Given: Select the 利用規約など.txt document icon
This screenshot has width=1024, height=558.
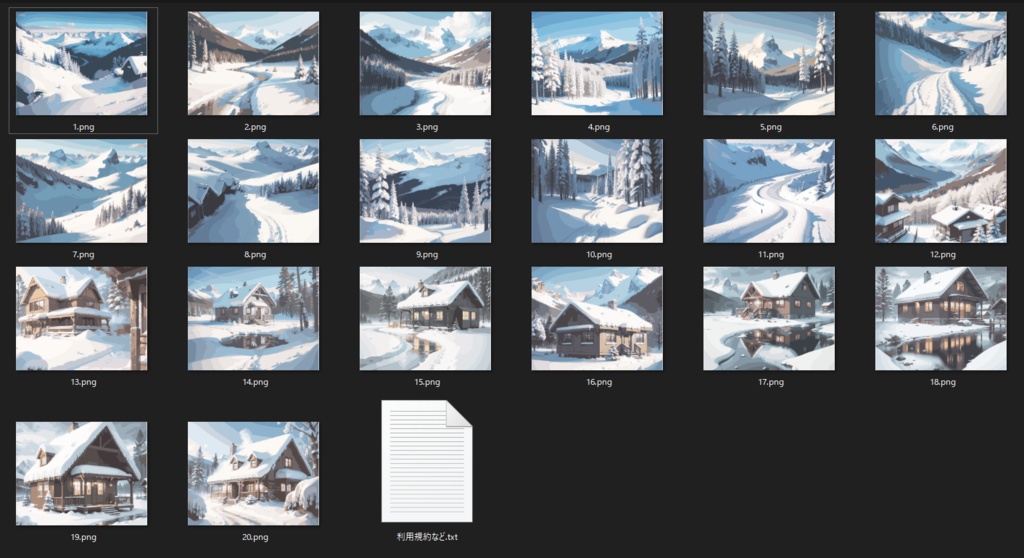Looking at the screenshot, I should (x=426, y=461).
